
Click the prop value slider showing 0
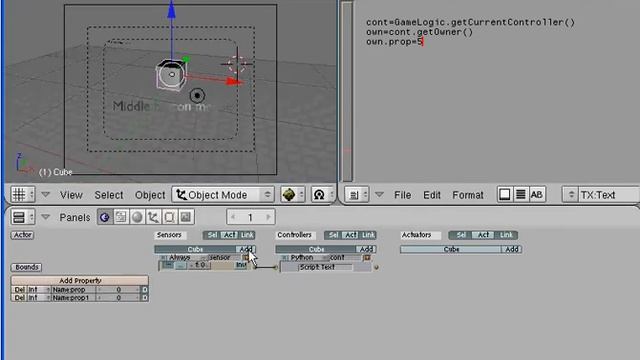(x=118, y=289)
